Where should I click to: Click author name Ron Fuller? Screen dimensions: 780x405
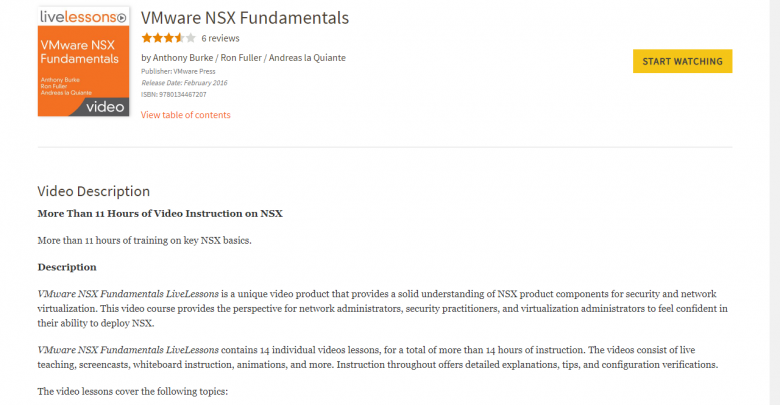click(x=241, y=58)
